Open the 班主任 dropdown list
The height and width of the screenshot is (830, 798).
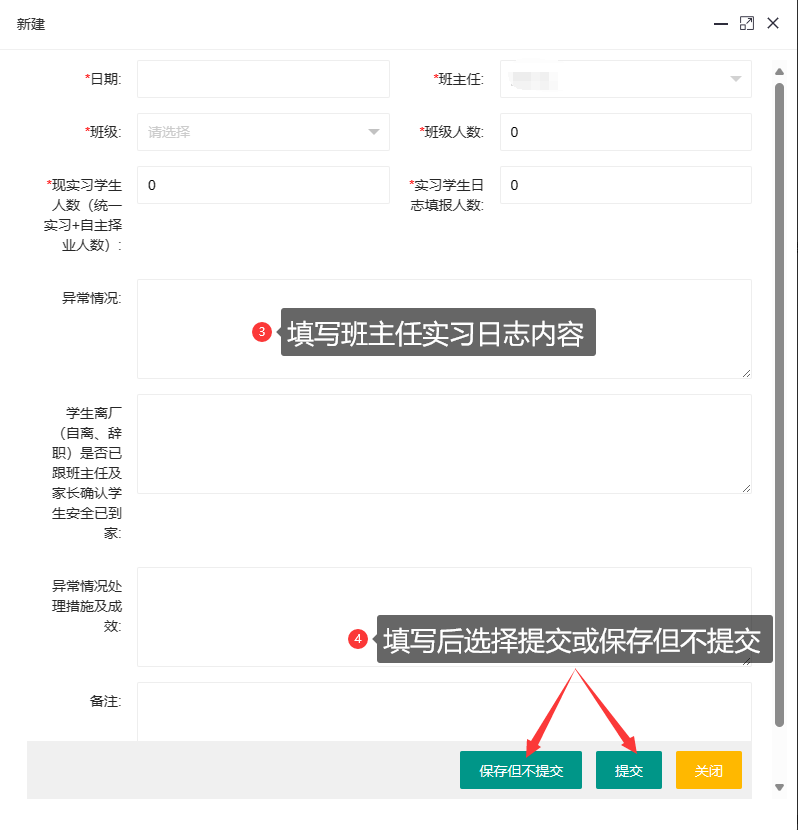tap(625, 79)
